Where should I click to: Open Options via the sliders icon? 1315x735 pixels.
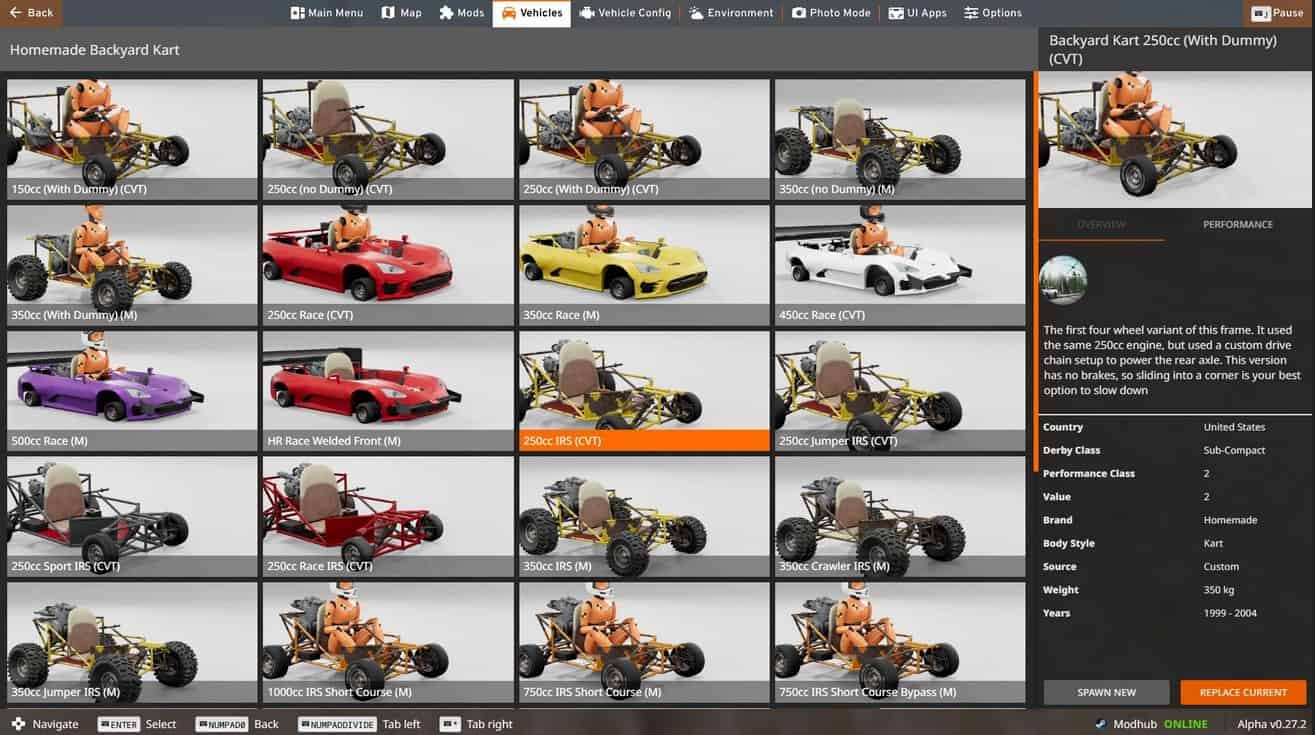click(971, 13)
